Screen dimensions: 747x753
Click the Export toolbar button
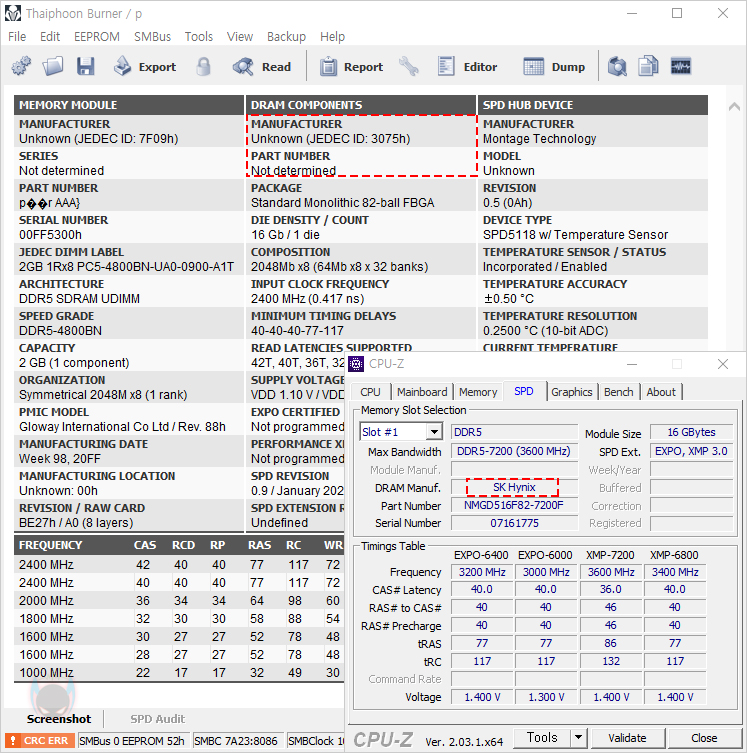point(145,67)
